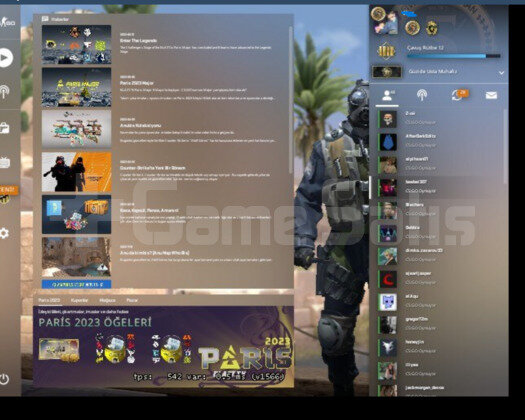Select friend with purple cat avatar
525x420 pixels.
tap(440, 233)
